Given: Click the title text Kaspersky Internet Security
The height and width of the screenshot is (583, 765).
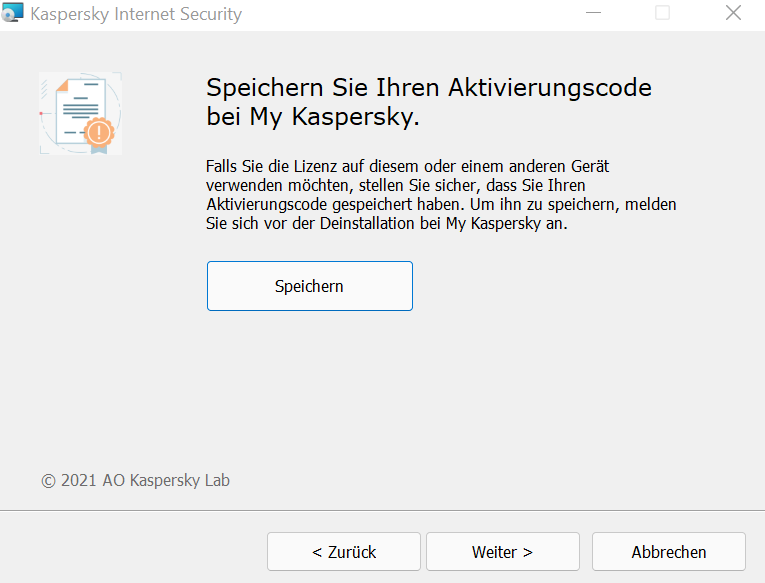Looking at the screenshot, I should (x=136, y=15).
